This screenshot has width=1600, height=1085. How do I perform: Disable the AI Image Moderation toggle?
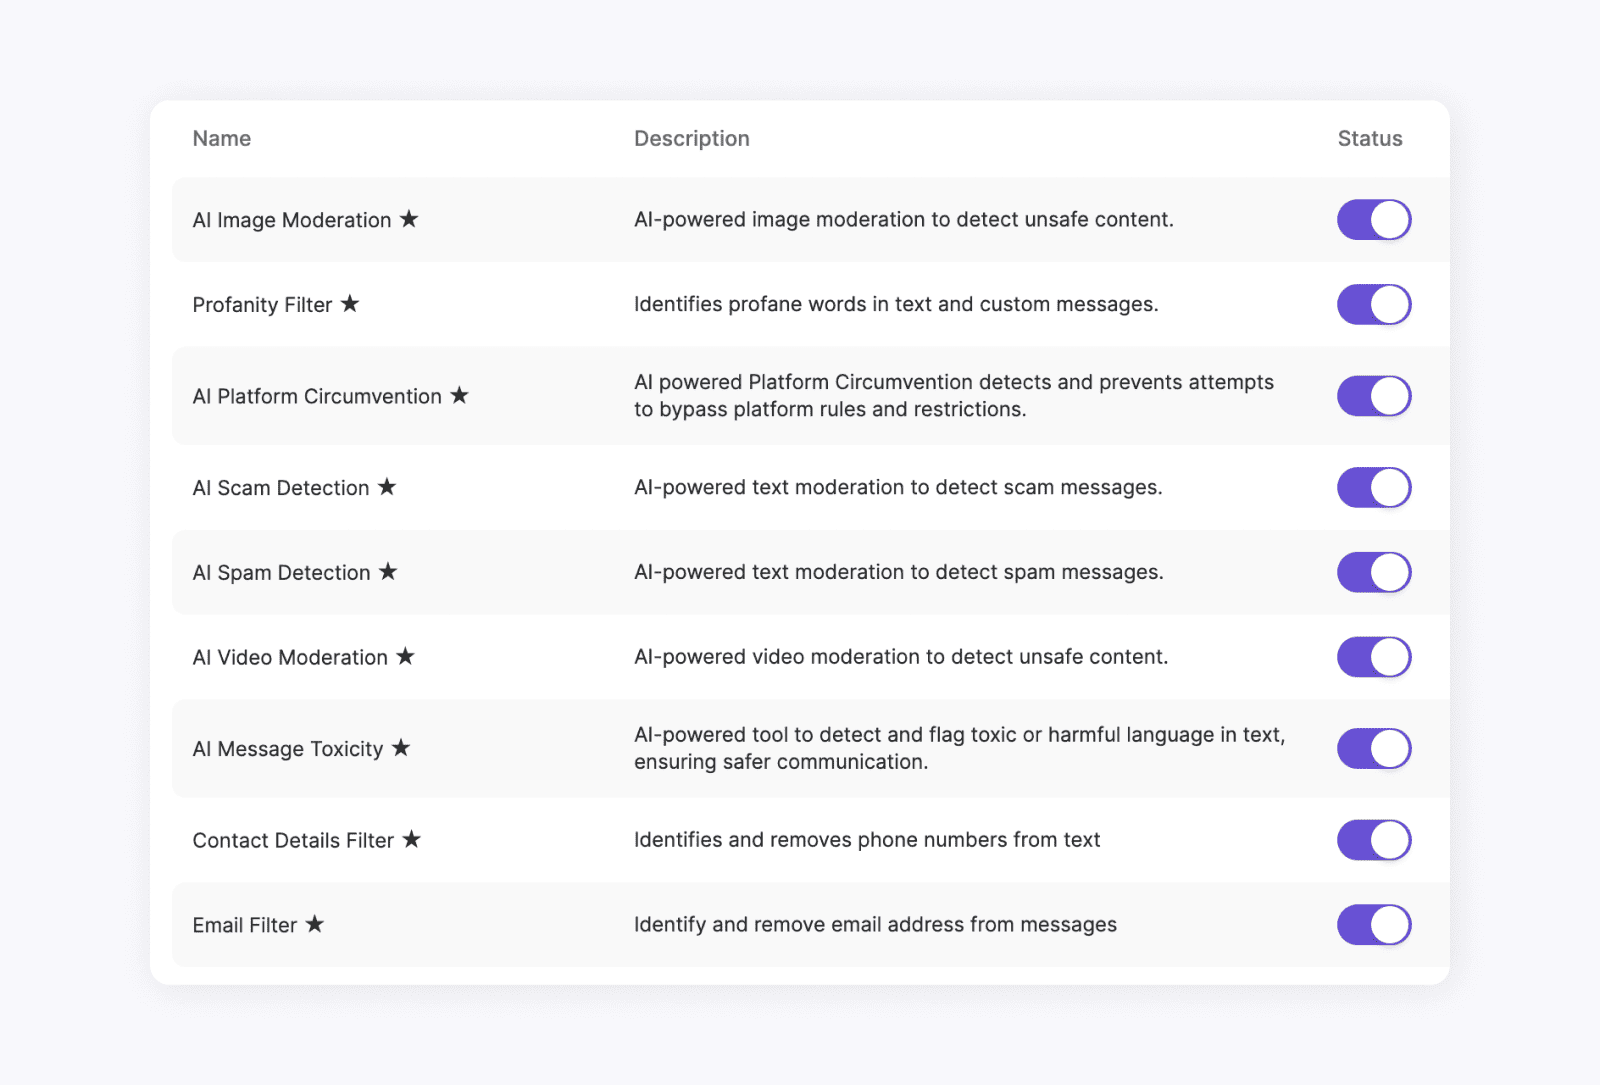pos(1374,220)
